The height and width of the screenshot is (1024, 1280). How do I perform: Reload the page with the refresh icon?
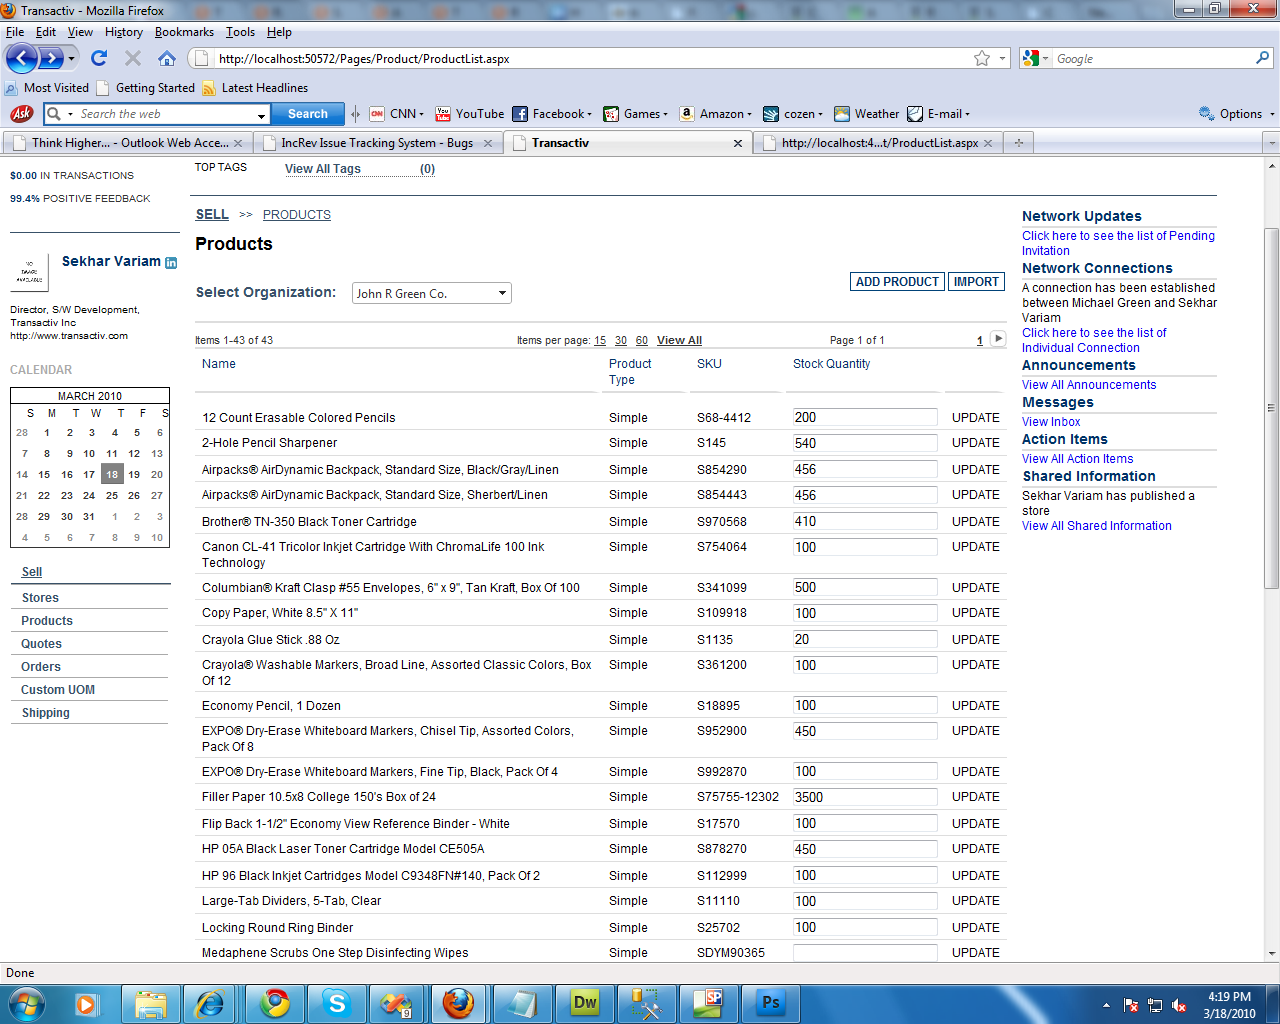pyautogui.click(x=98, y=58)
